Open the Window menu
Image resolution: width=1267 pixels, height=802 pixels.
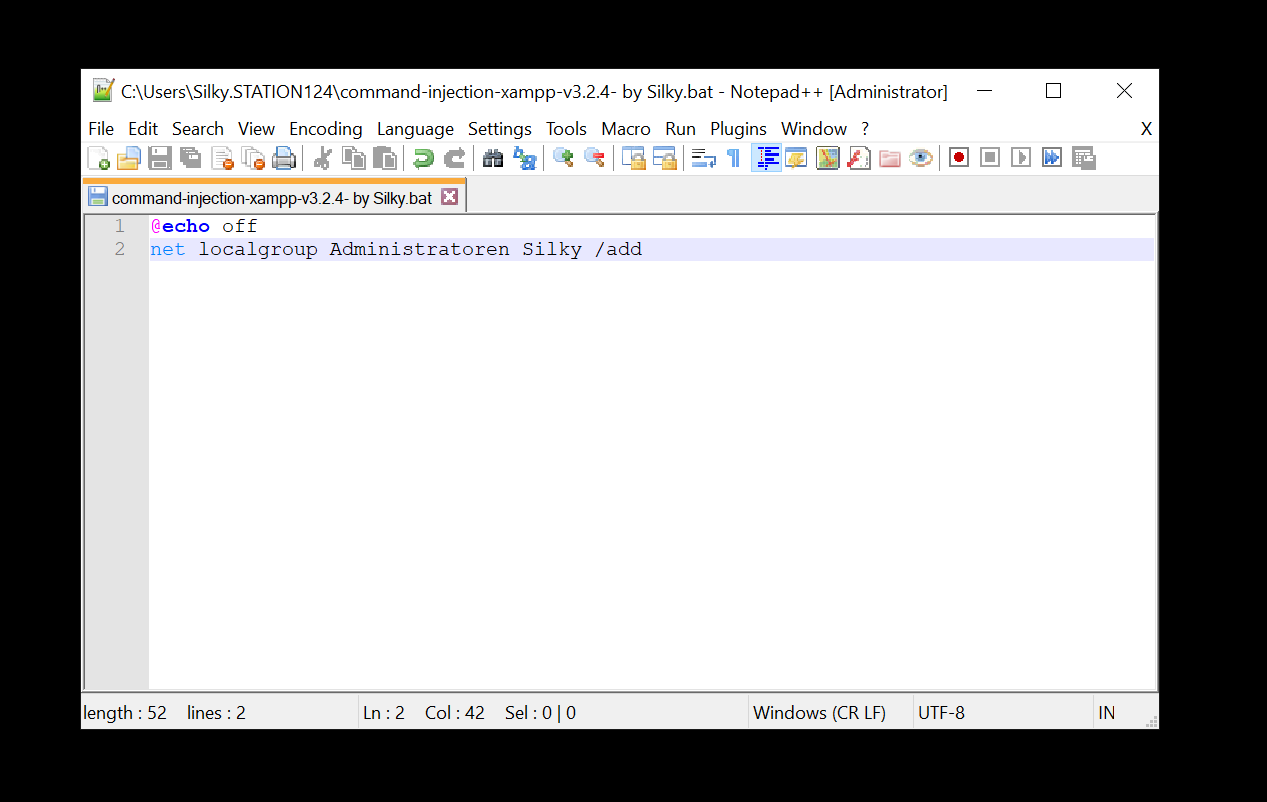tap(814, 129)
